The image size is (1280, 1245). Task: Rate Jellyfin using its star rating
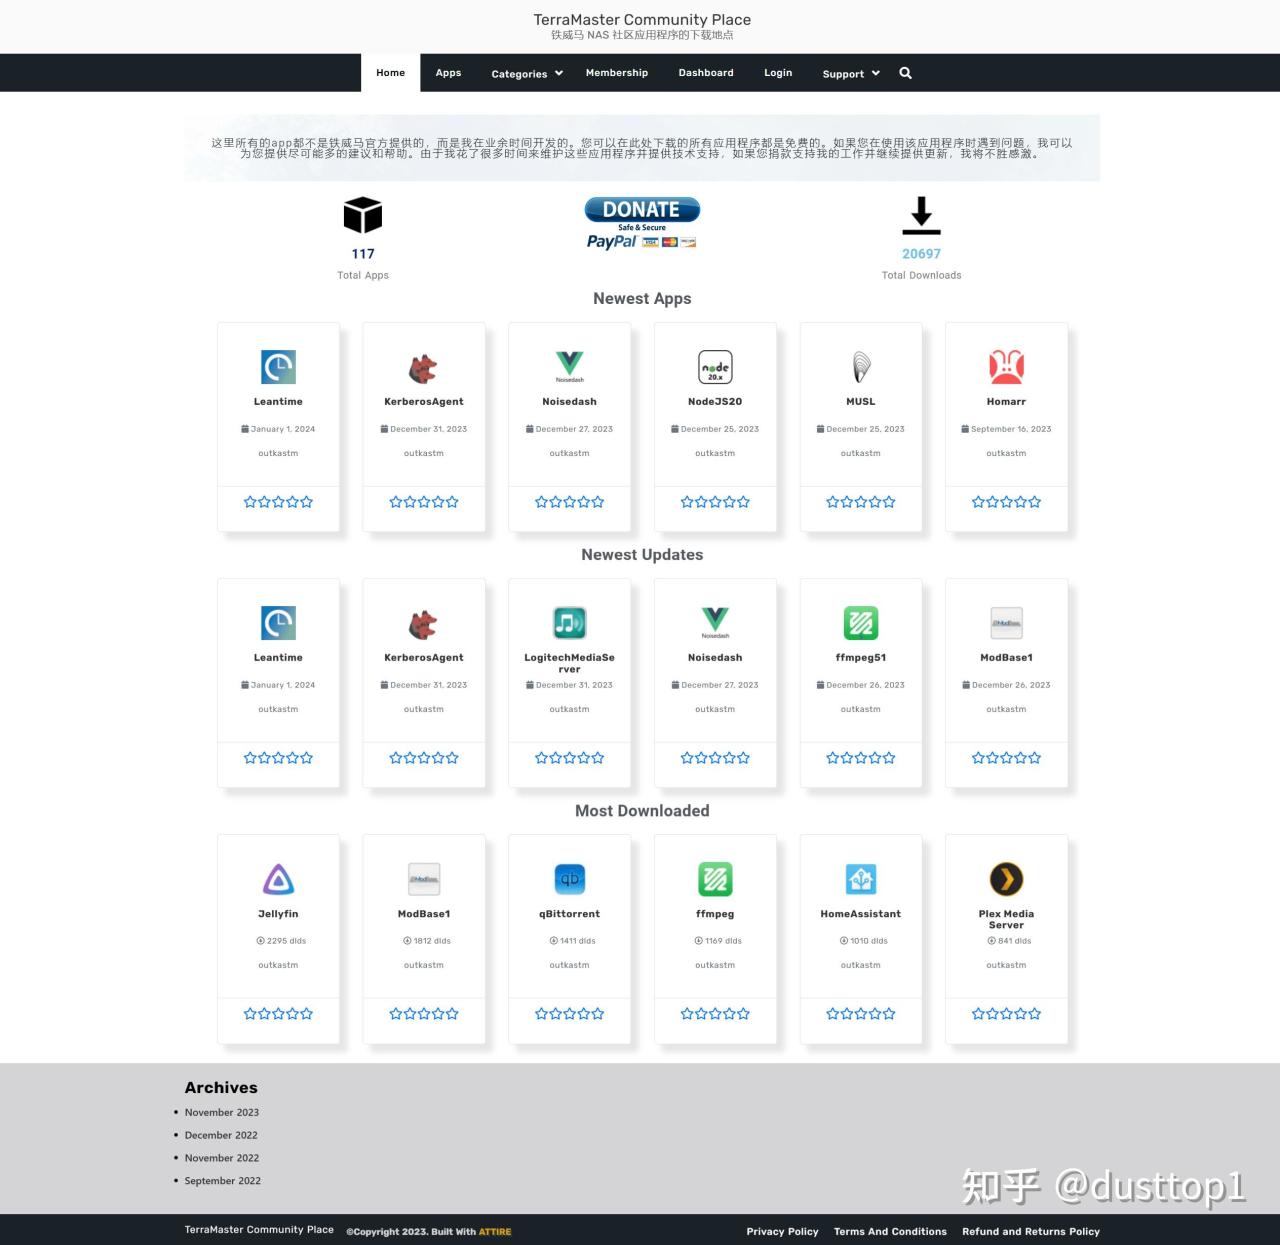tap(278, 1014)
